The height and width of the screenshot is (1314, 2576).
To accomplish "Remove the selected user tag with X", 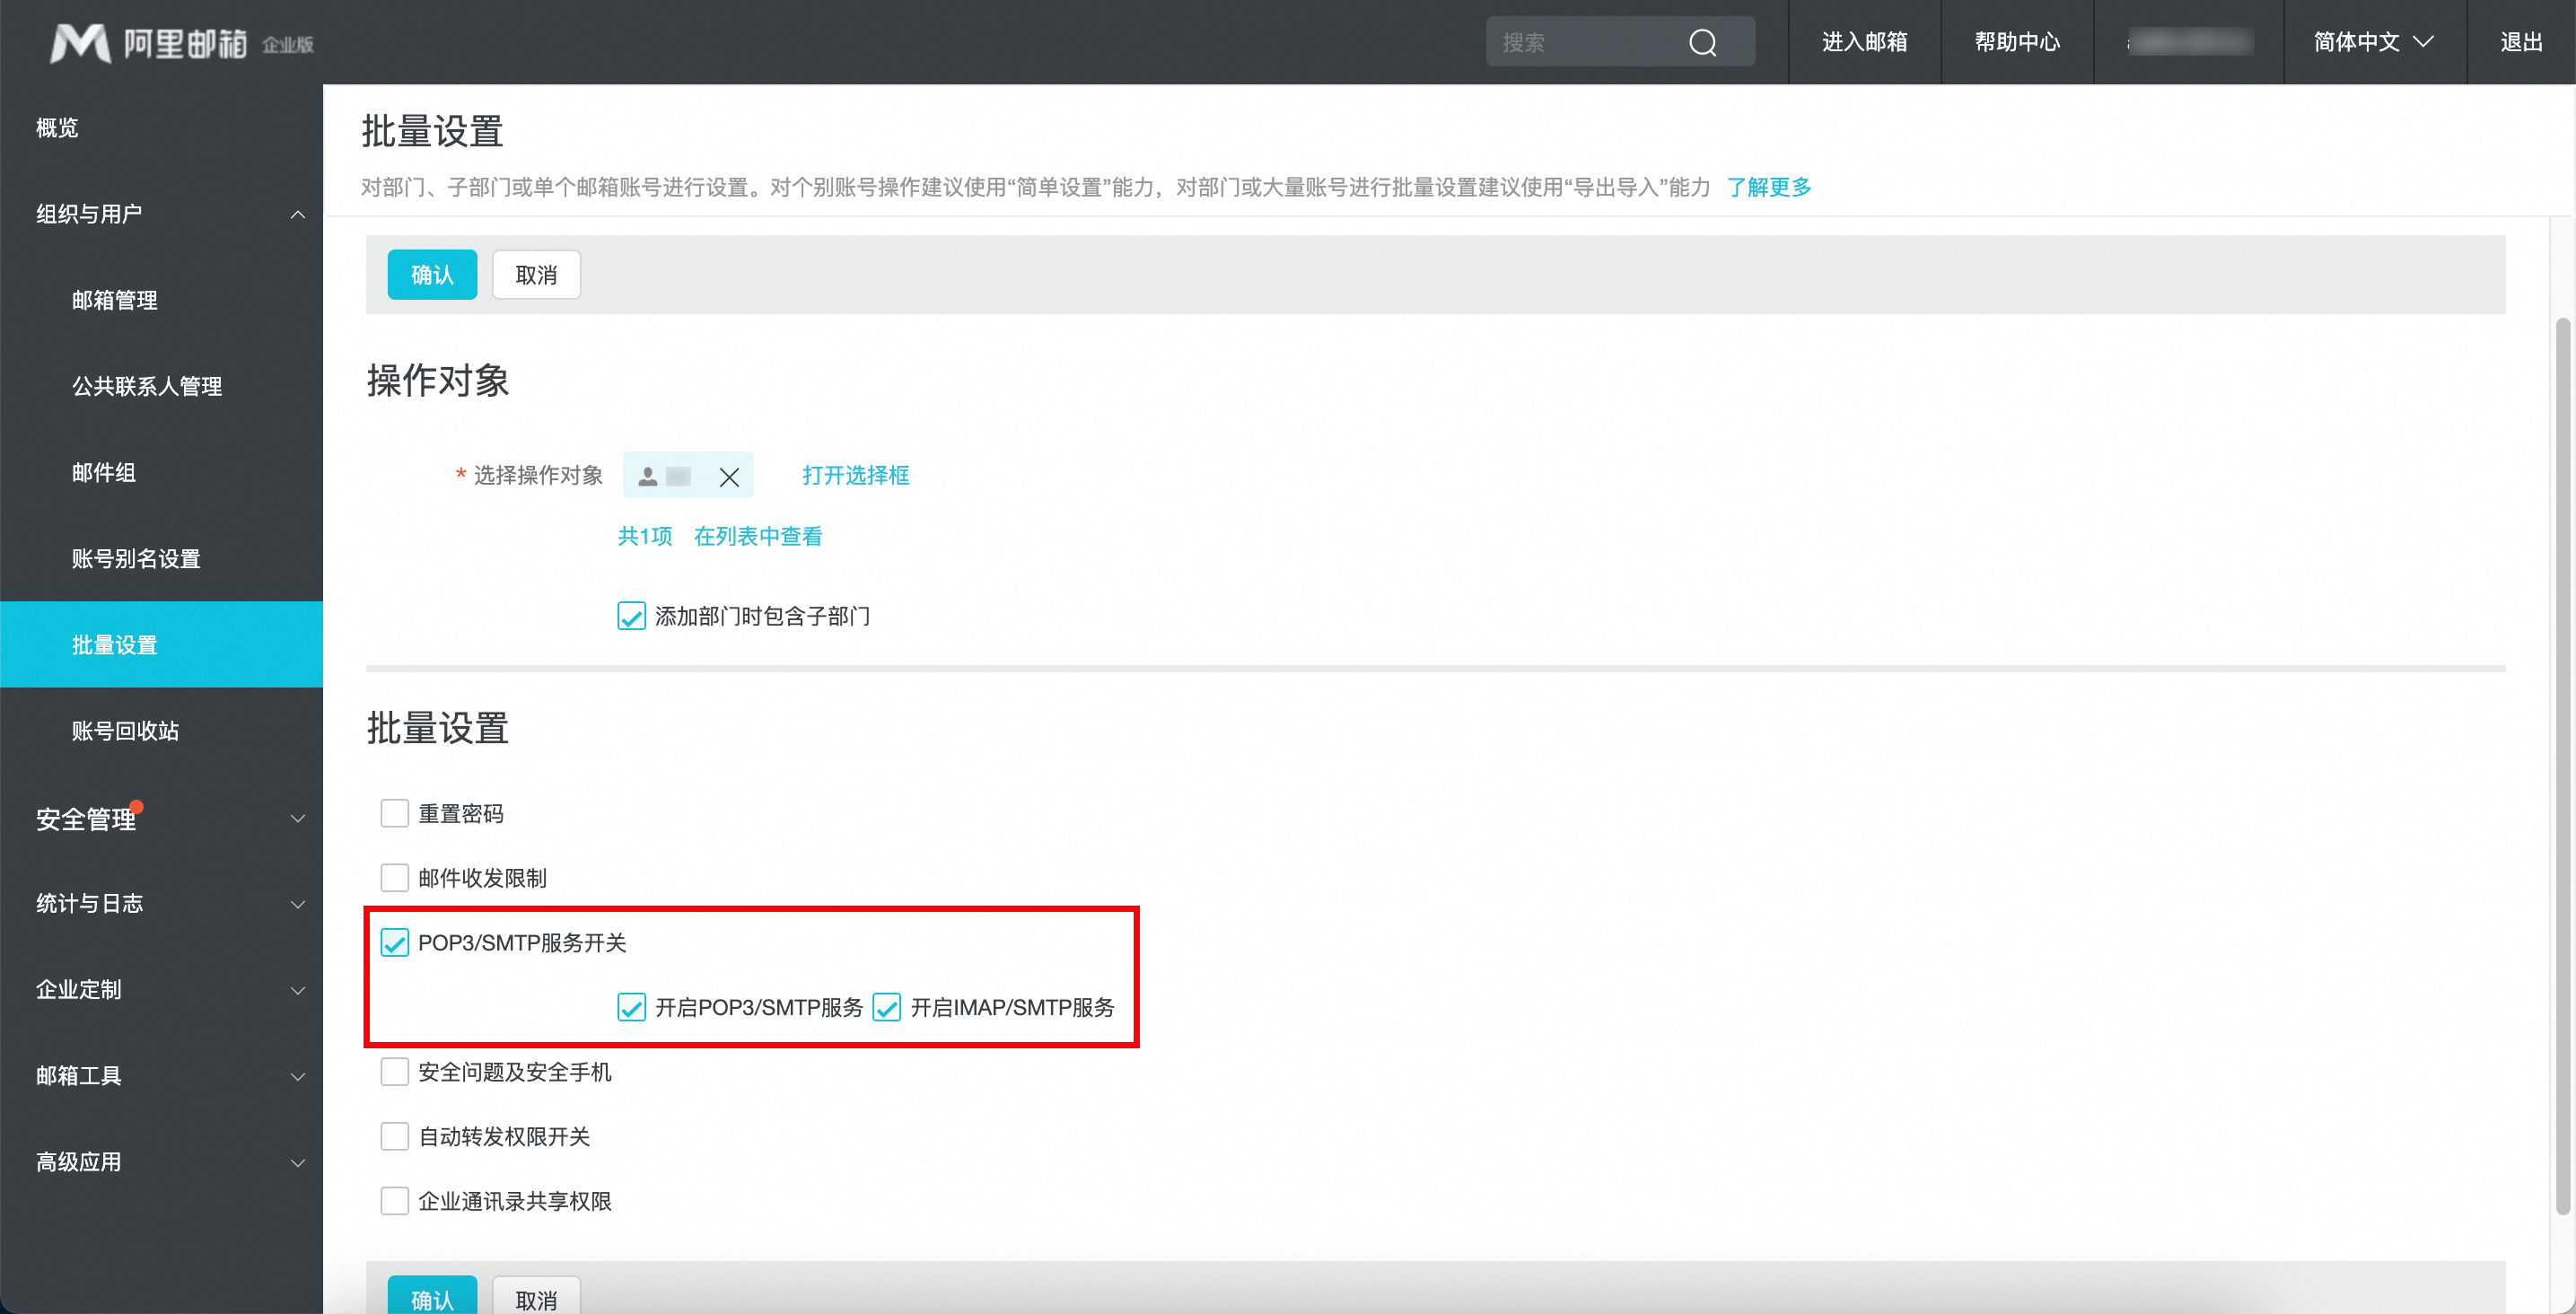I will (729, 477).
